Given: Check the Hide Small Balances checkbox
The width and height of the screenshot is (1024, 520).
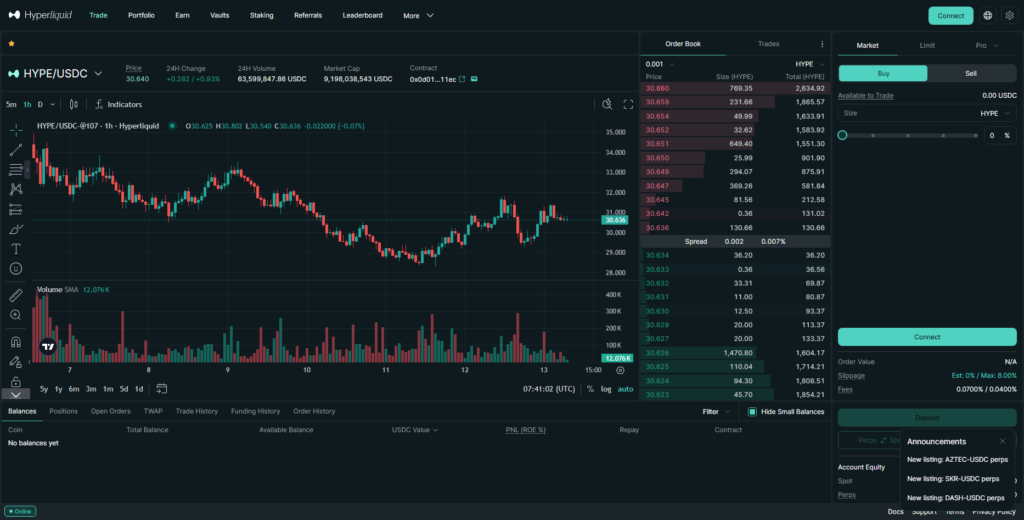Looking at the screenshot, I should pyautogui.click(x=753, y=411).
